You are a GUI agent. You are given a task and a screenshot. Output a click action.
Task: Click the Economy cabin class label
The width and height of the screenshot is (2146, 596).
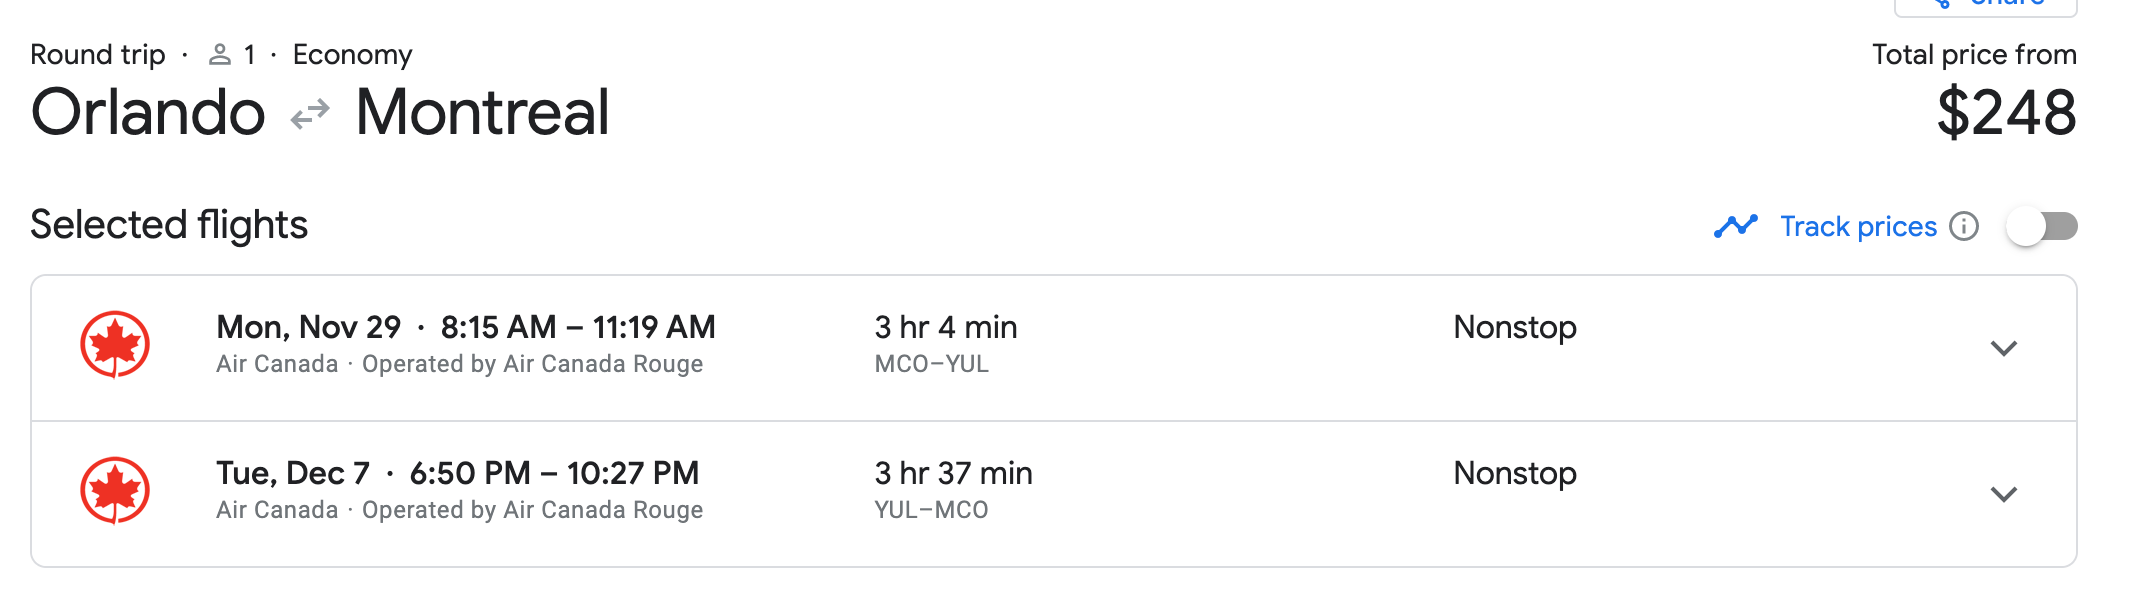pyautogui.click(x=352, y=55)
